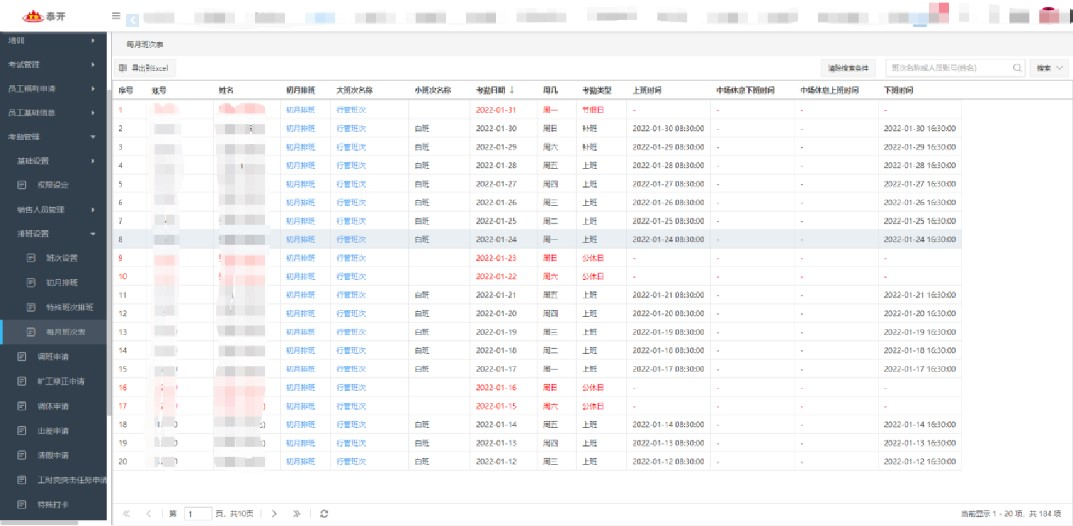Click the refresh table icon

coord(324,513)
